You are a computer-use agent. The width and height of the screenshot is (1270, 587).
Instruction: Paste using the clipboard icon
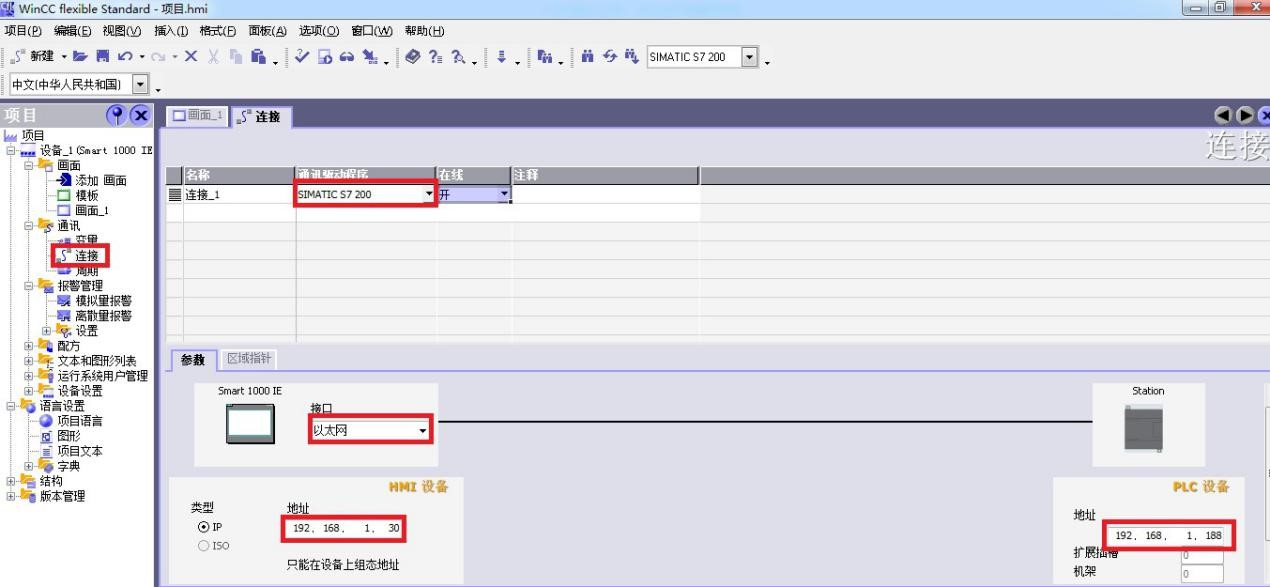point(258,57)
